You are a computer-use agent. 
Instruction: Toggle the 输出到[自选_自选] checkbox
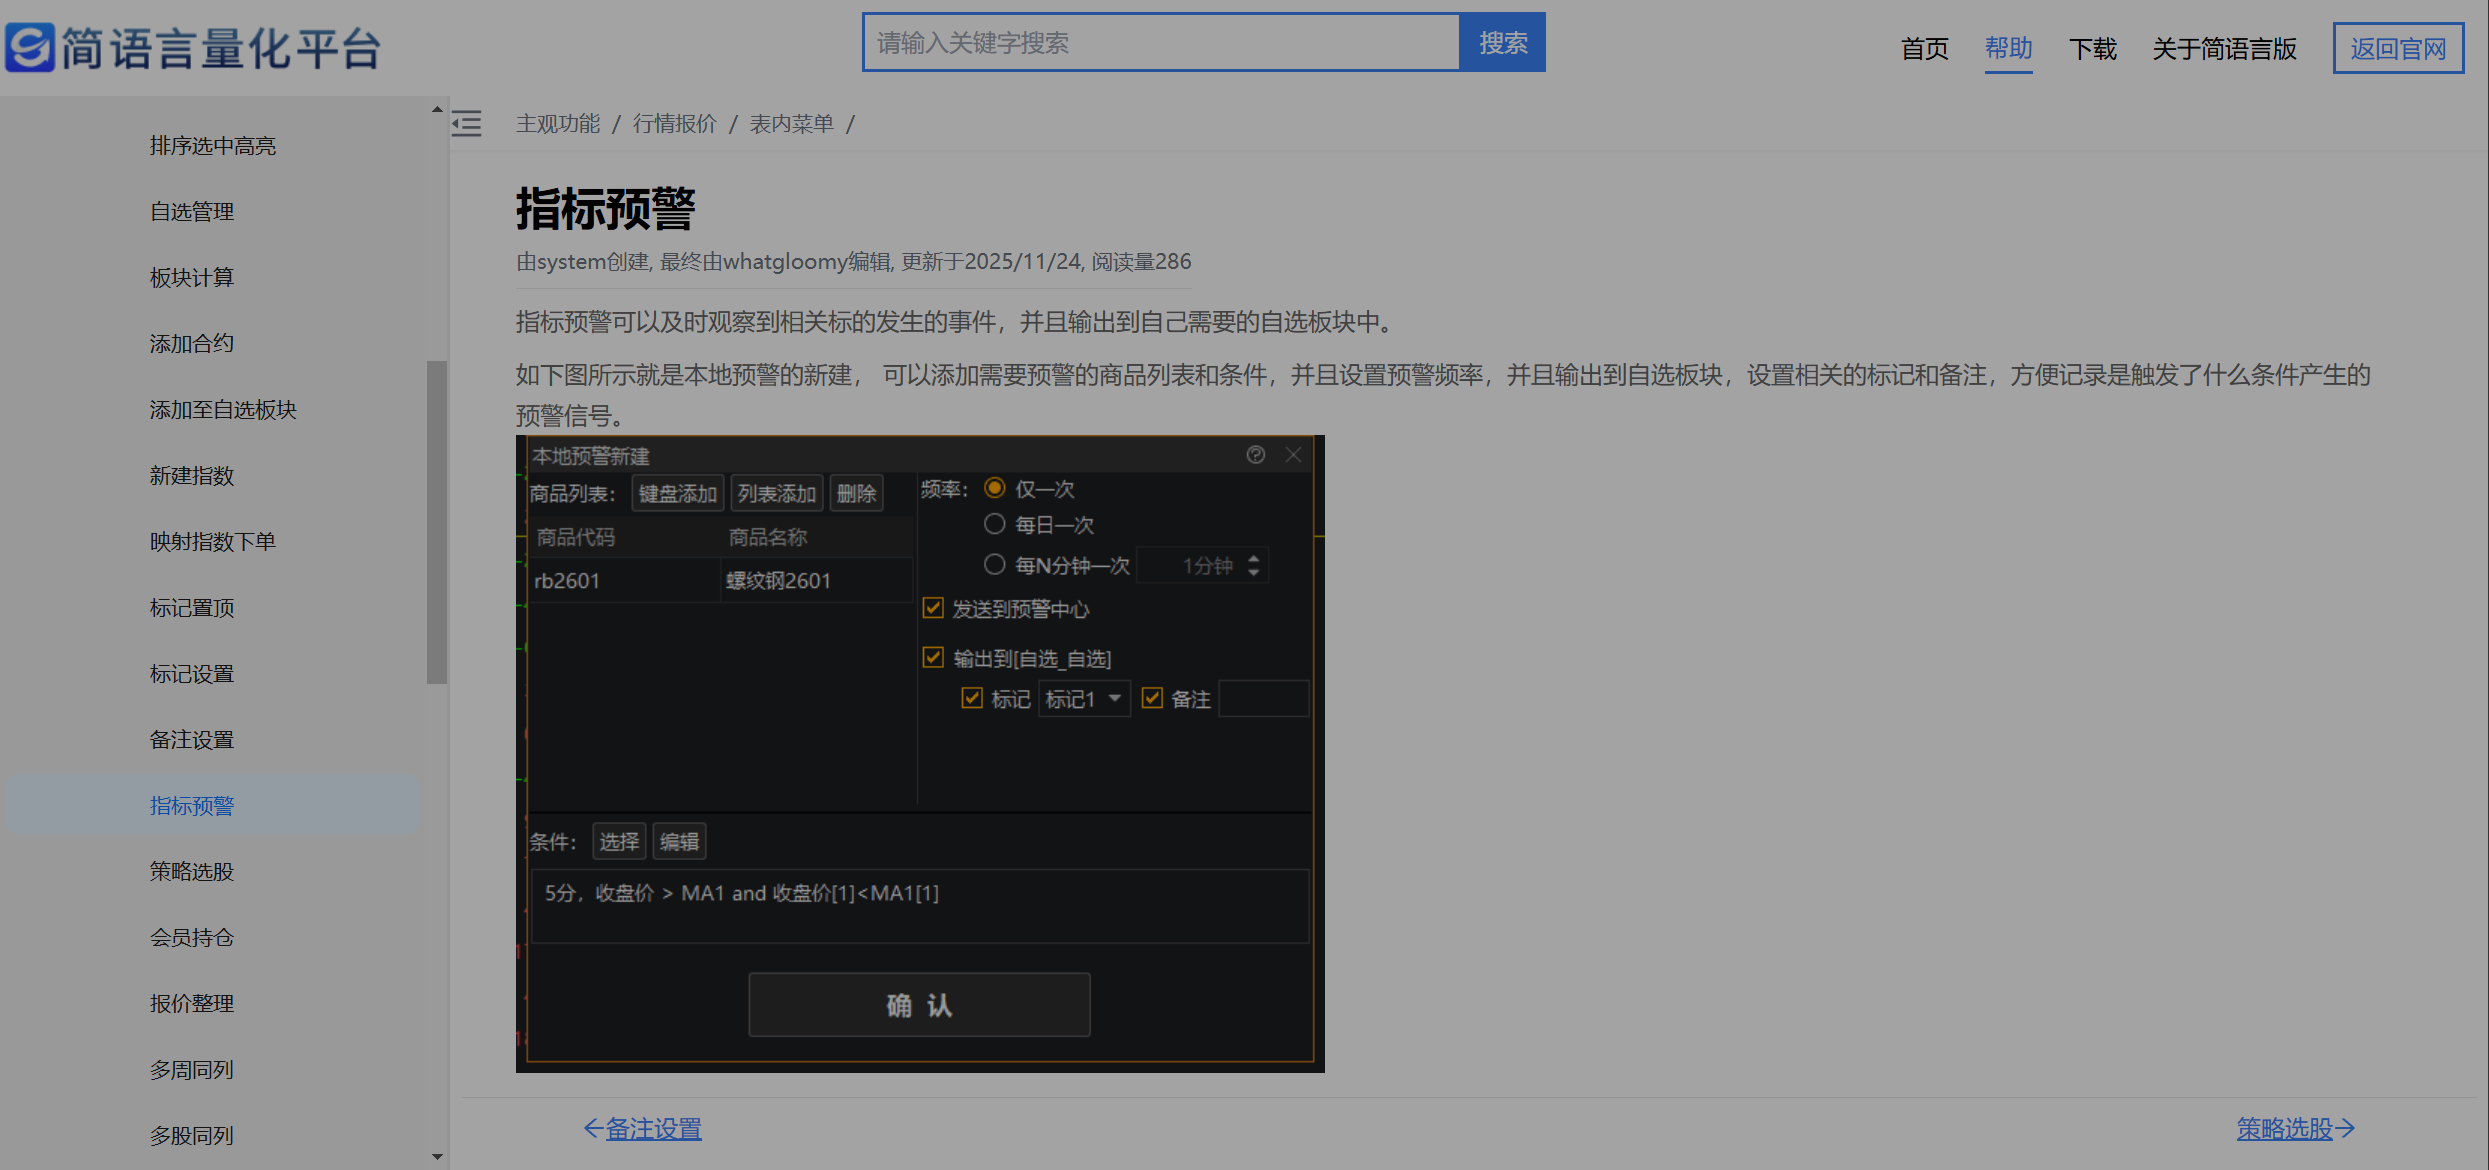click(933, 658)
